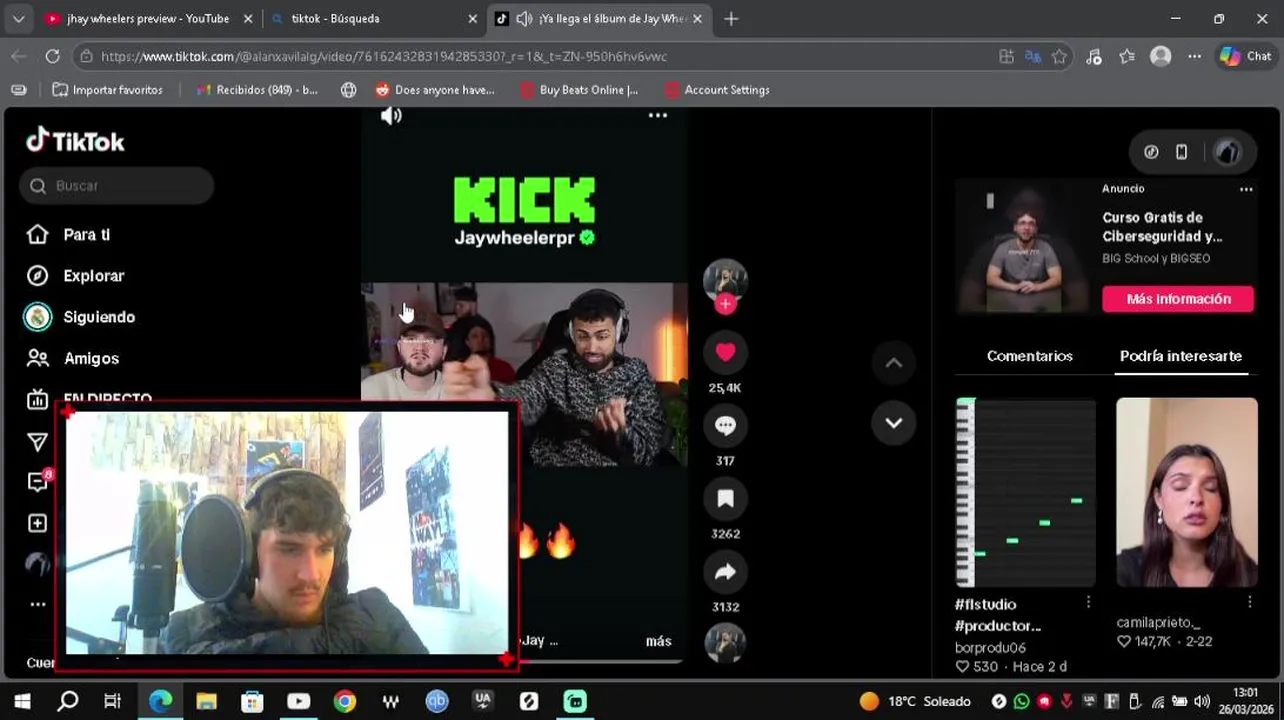Image resolution: width=1284 pixels, height=720 pixels.
Task: Open the browser media control icon
Action: pyautogui.click(x=1094, y=57)
